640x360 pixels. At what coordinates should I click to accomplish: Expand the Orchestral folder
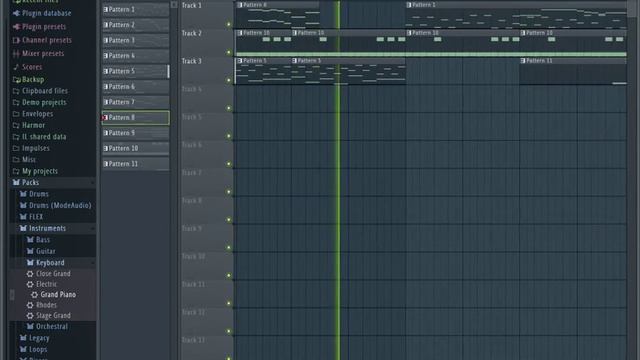click(x=52, y=327)
